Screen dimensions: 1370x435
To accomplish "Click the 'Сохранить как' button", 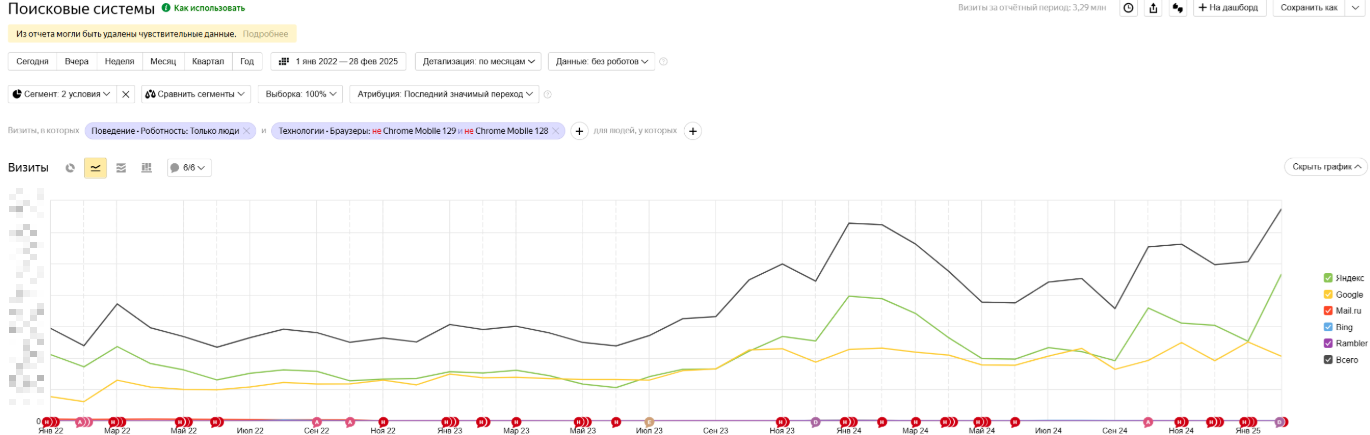I will tap(1308, 8).
